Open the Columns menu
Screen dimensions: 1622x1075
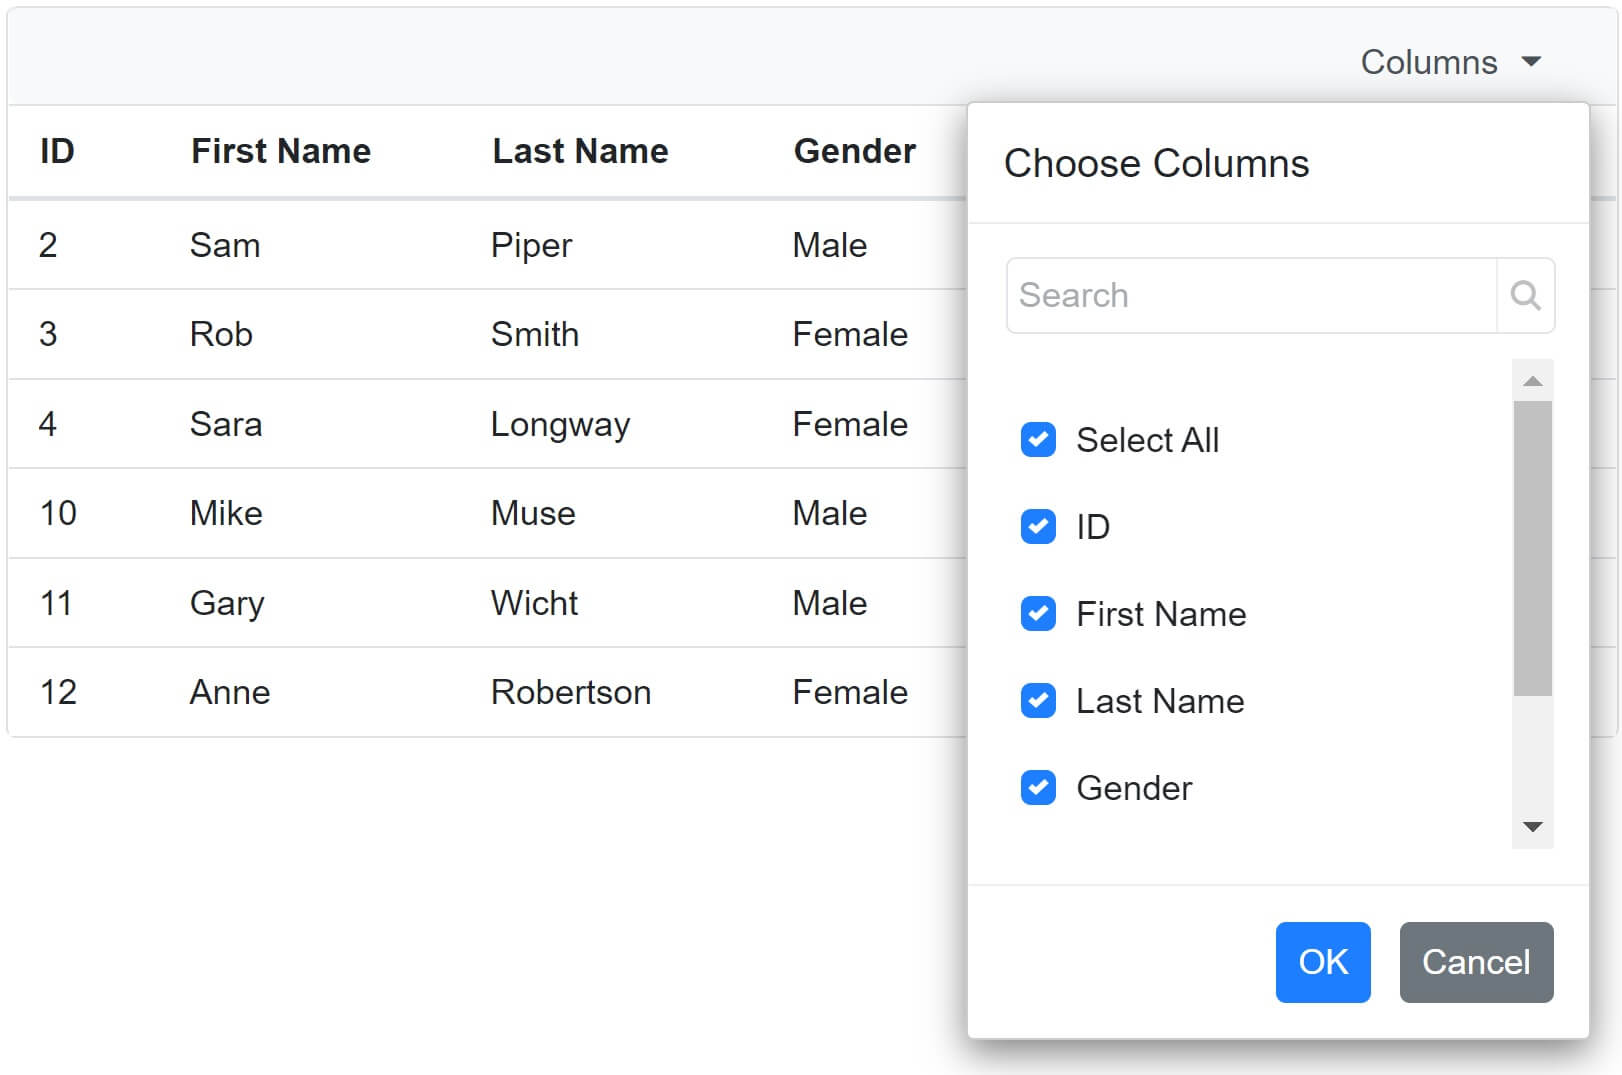pos(1428,62)
